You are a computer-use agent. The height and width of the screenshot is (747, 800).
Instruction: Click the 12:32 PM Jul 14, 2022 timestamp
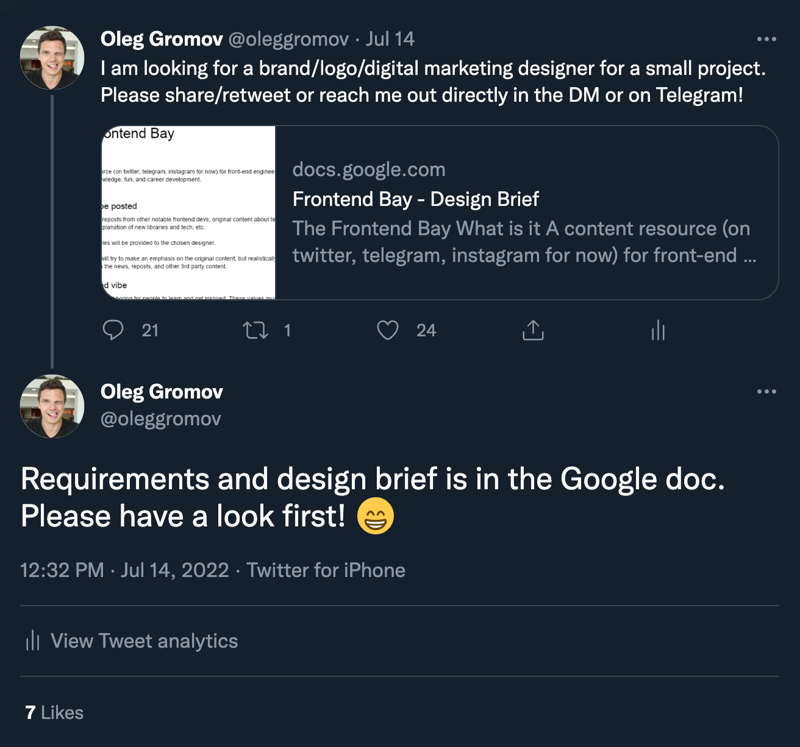(x=124, y=570)
